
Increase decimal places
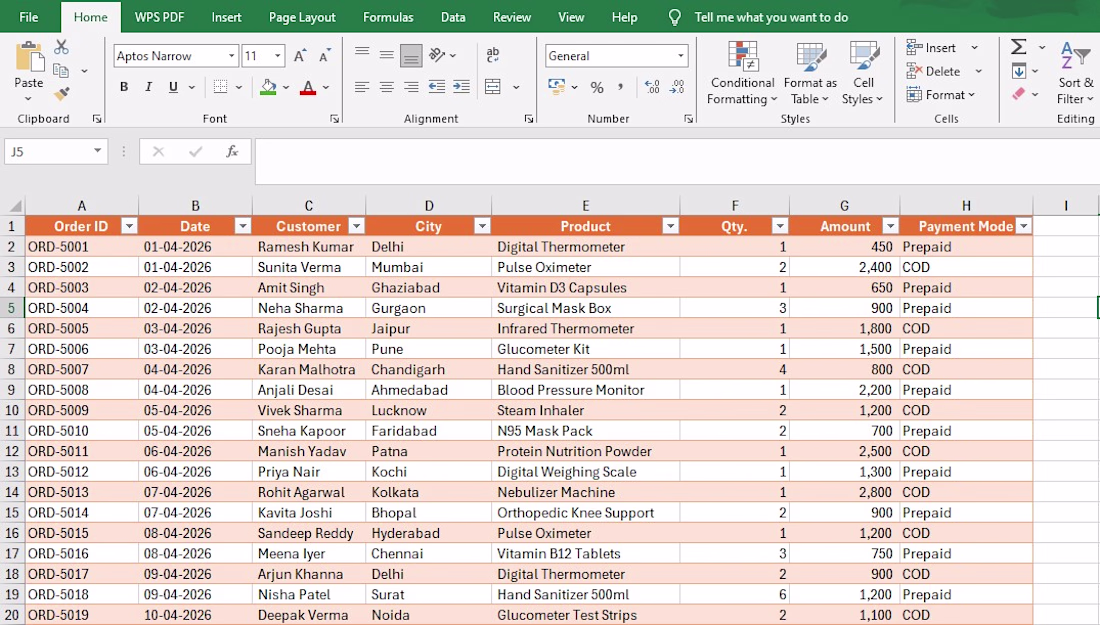pyautogui.click(x=652, y=87)
